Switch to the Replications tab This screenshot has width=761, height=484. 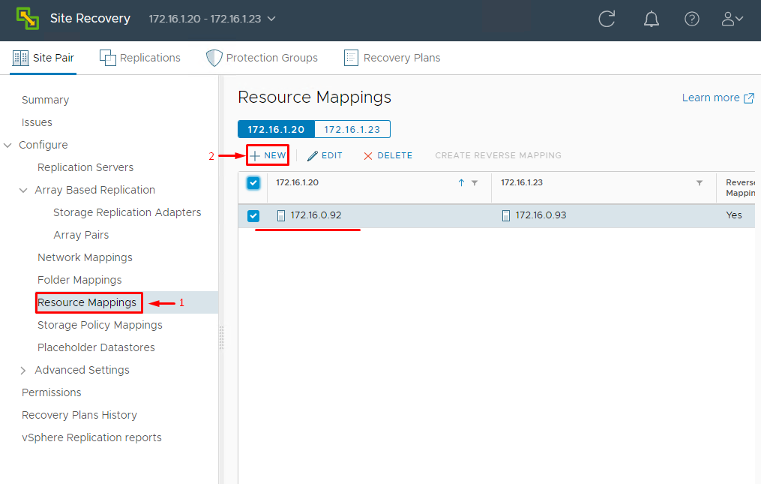140,58
